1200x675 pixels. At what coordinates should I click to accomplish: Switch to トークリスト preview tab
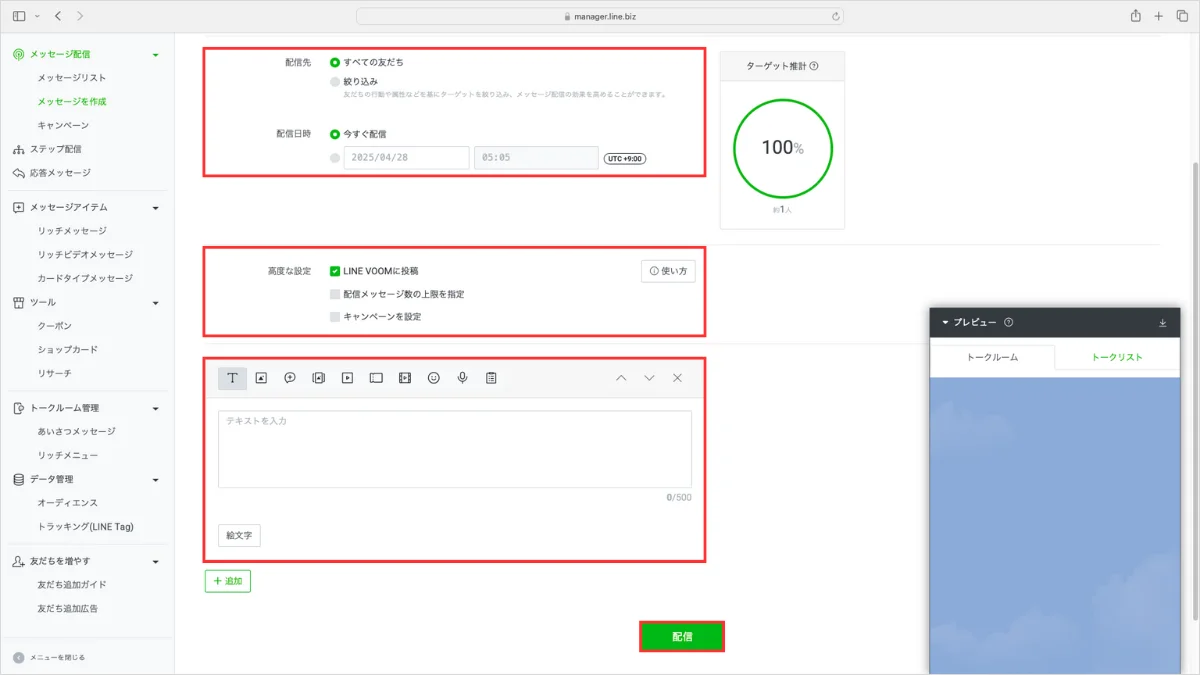tap(1117, 357)
